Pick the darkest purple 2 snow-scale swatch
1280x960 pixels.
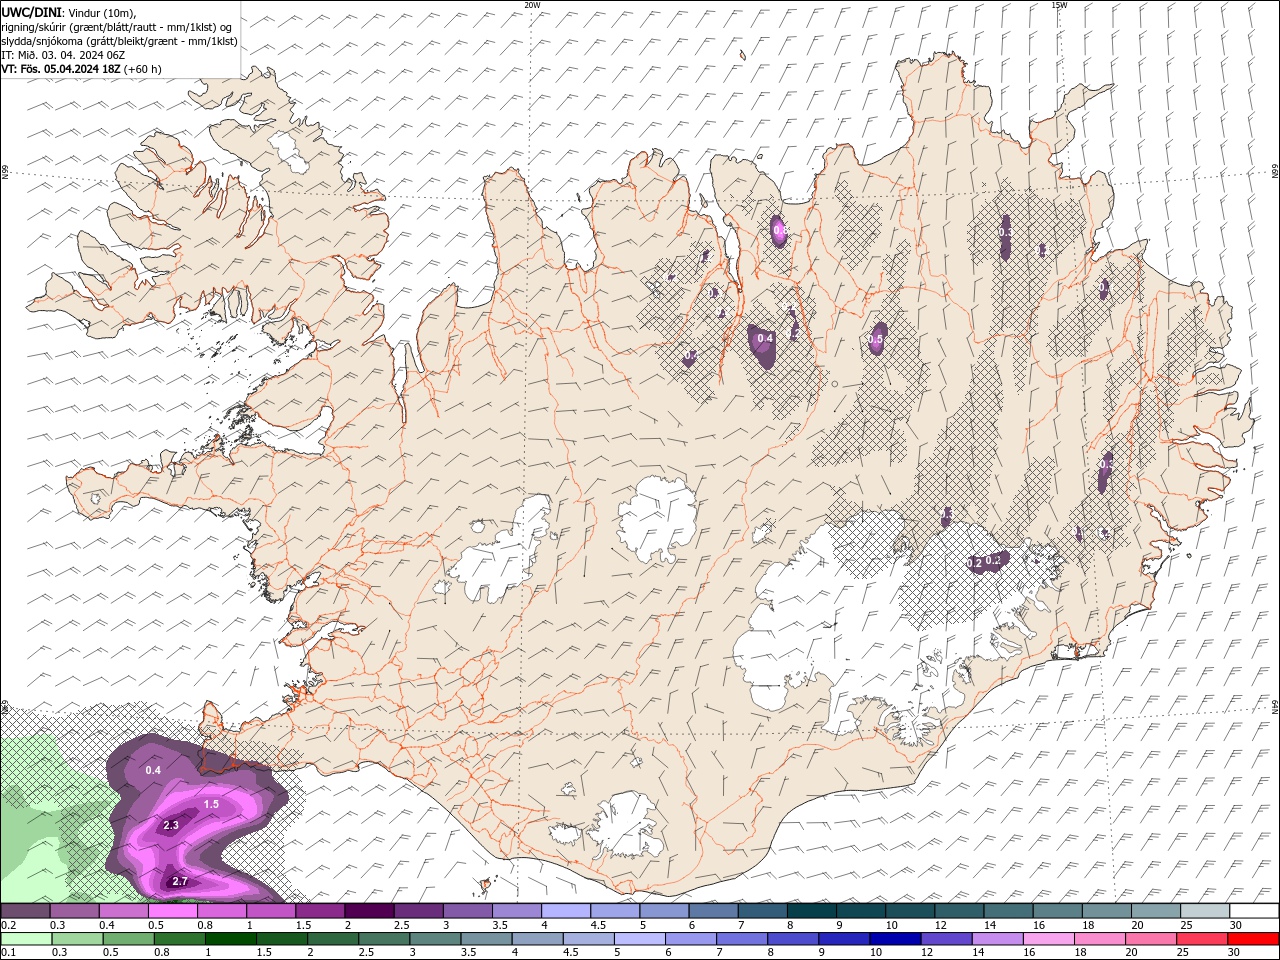click(x=369, y=912)
